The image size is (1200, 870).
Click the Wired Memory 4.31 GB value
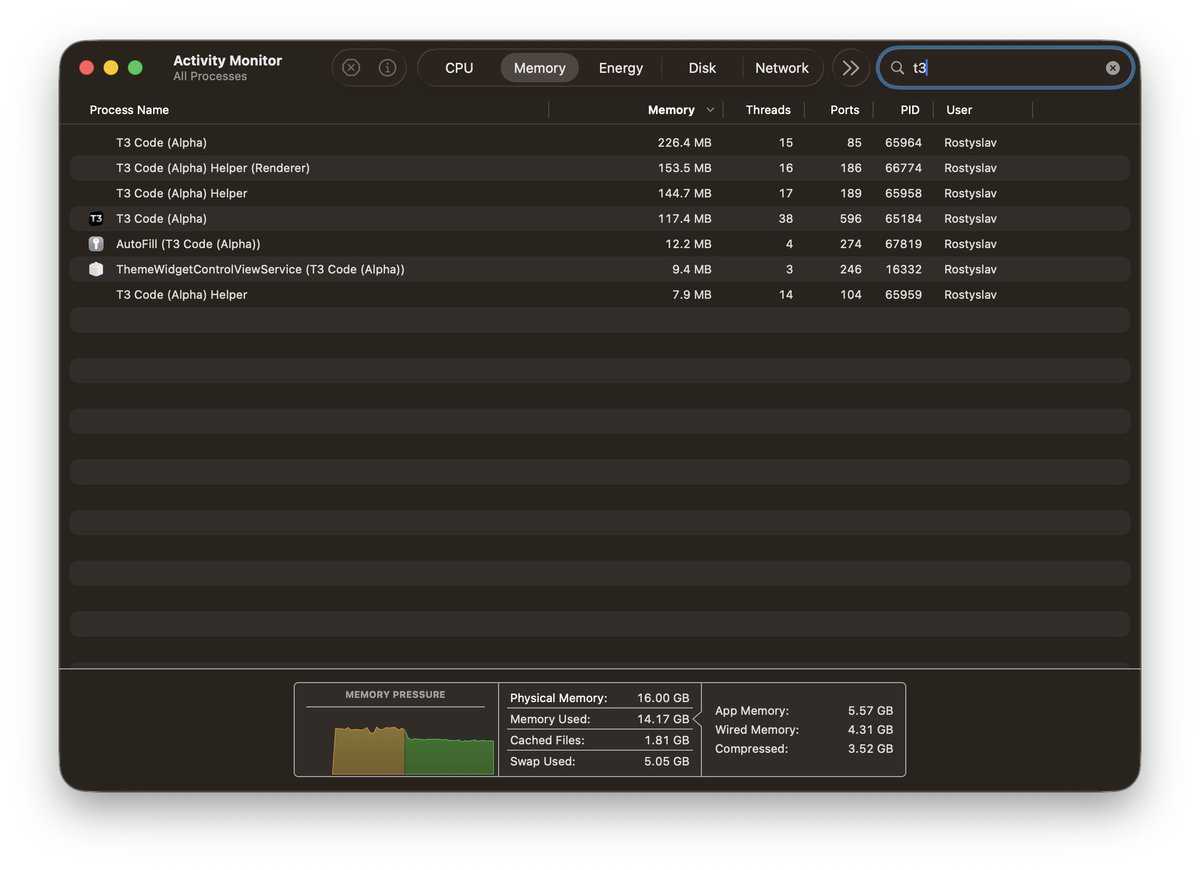[x=870, y=730]
